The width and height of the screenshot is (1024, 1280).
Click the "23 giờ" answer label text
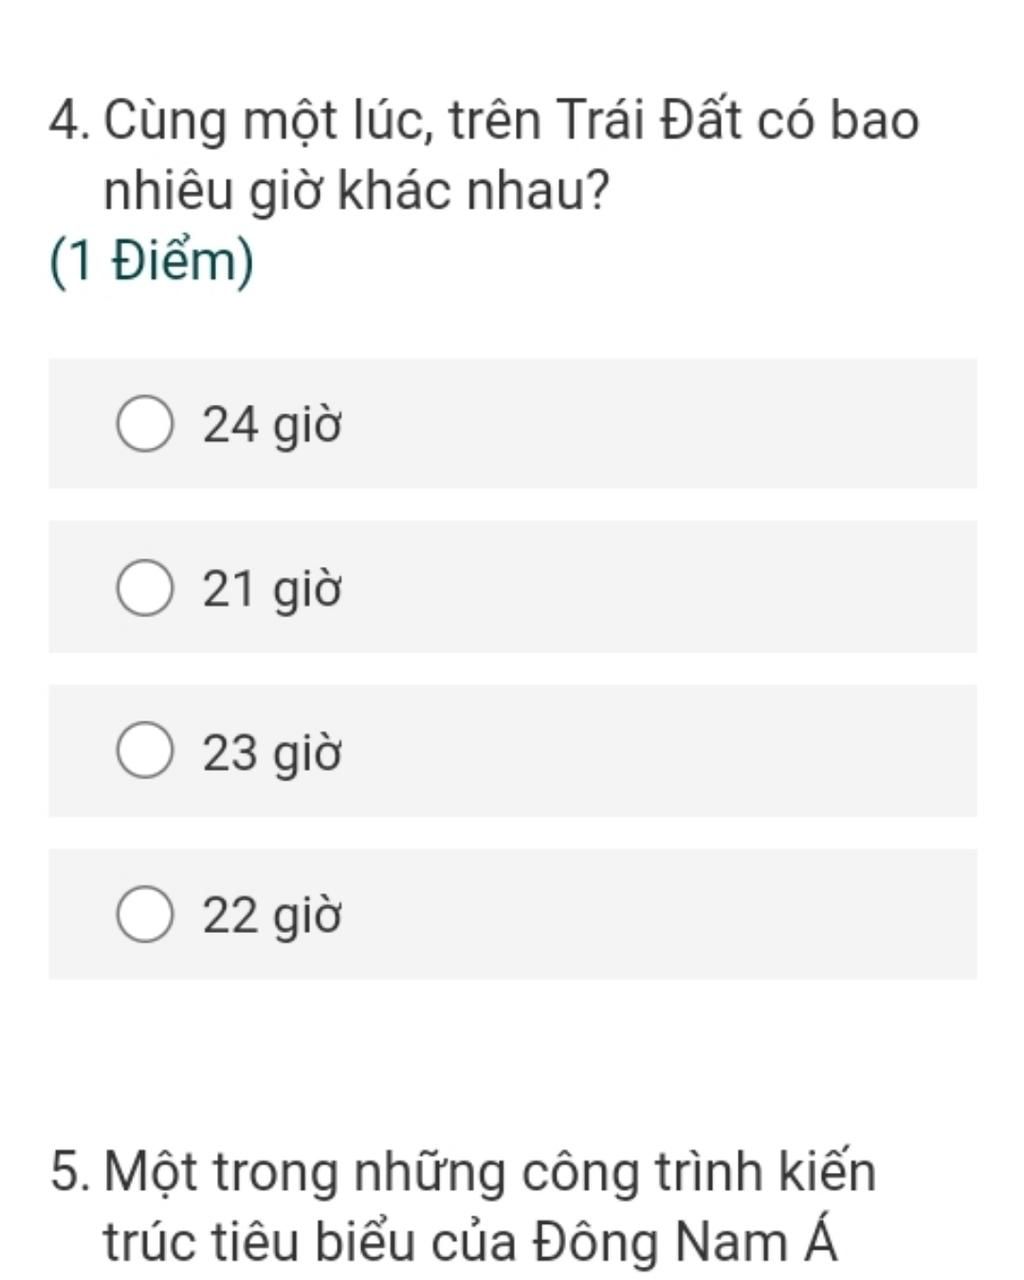272,752
